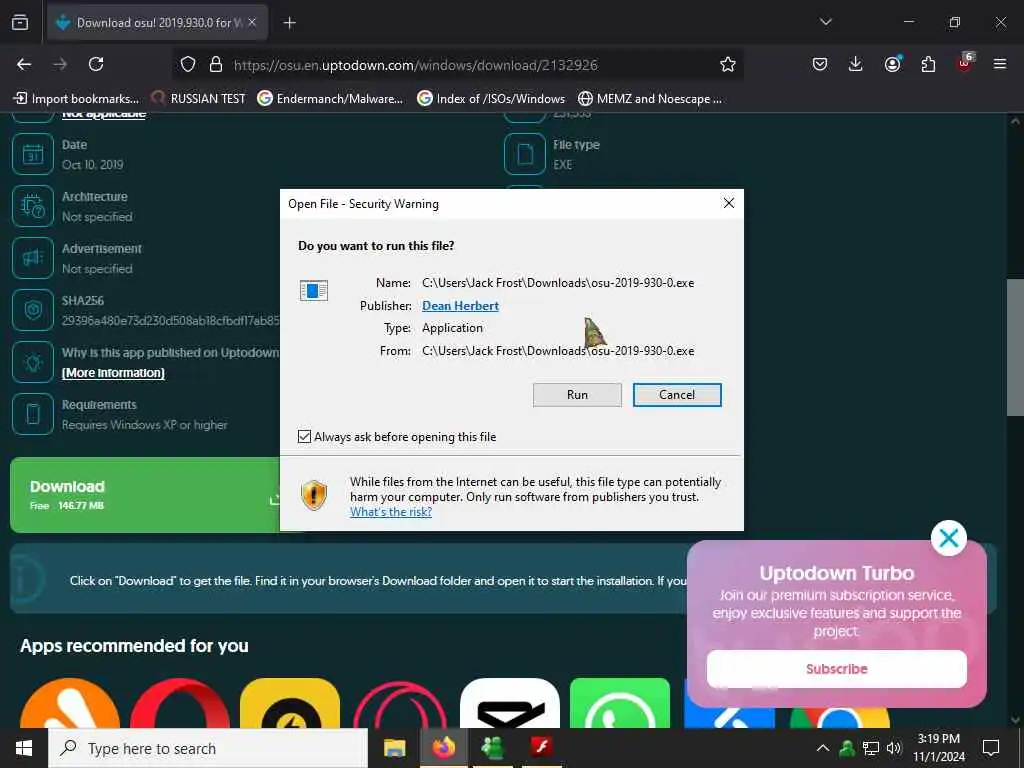Viewport: 1024px width, 768px height.
Task: Close the Open File security warning dialog
Action: (x=729, y=203)
